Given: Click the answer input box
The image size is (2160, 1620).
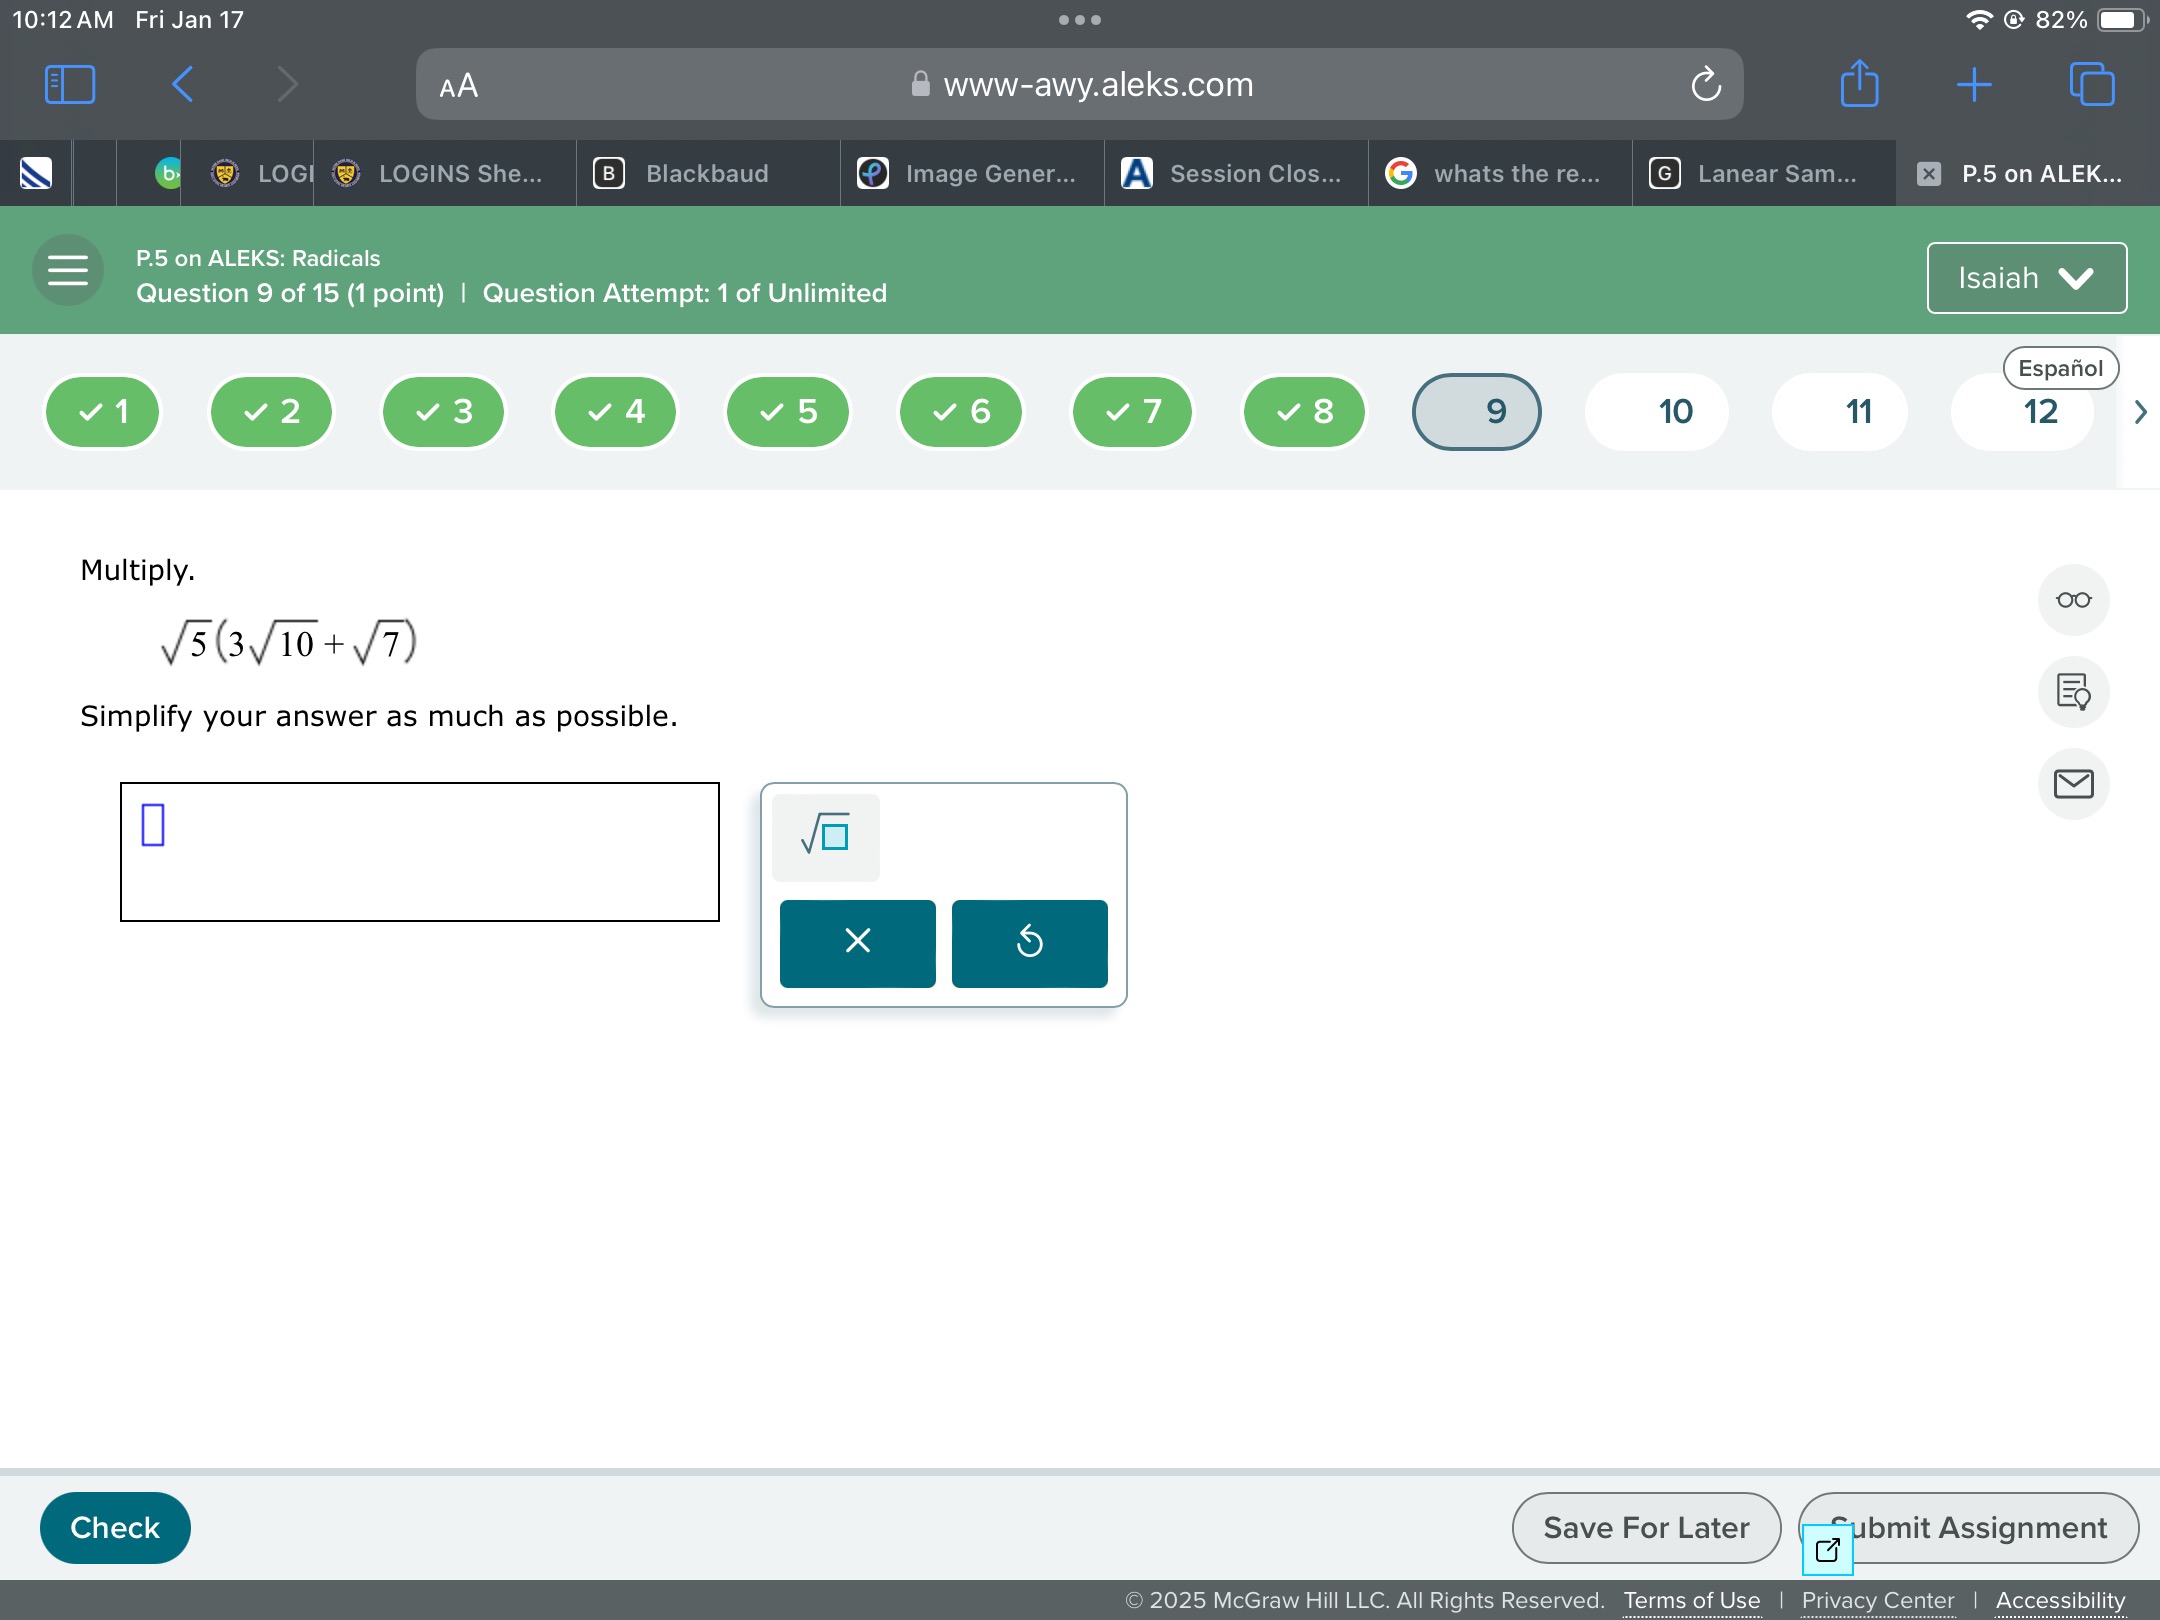Looking at the screenshot, I should point(420,851).
